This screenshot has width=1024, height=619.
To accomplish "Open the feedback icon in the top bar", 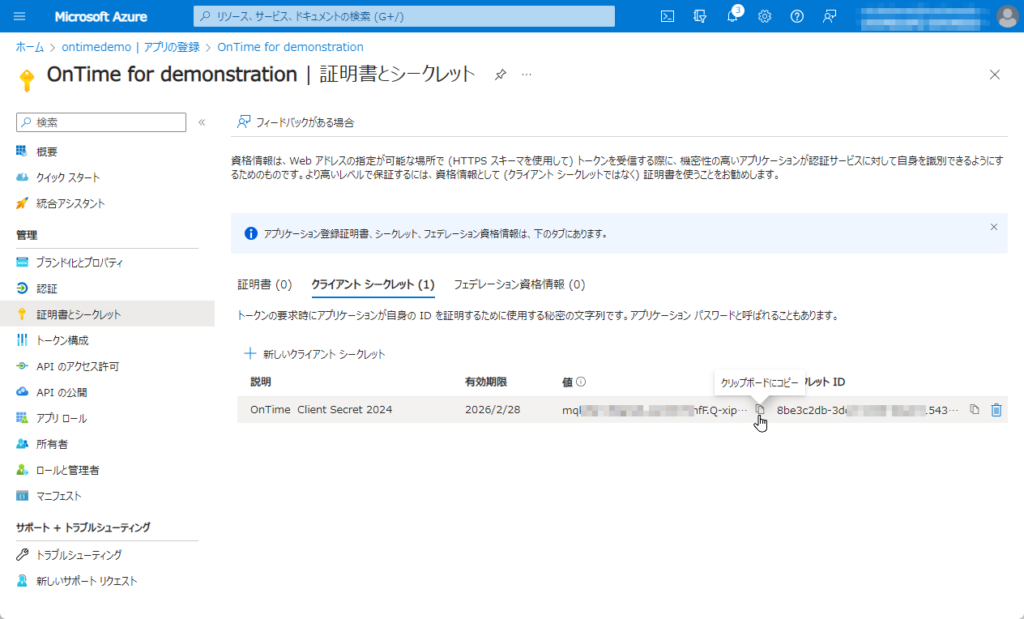I will [x=829, y=16].
